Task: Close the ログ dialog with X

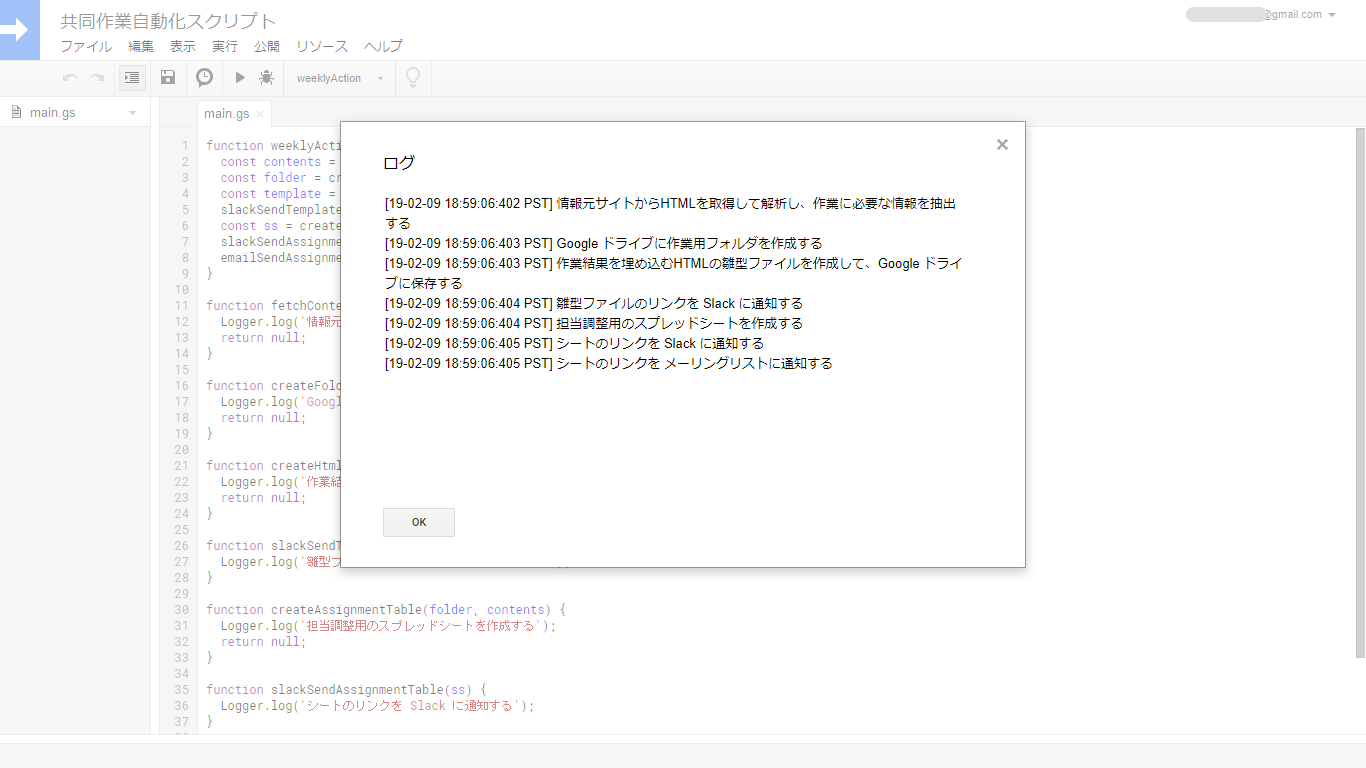Action: tap(1002, 145)
